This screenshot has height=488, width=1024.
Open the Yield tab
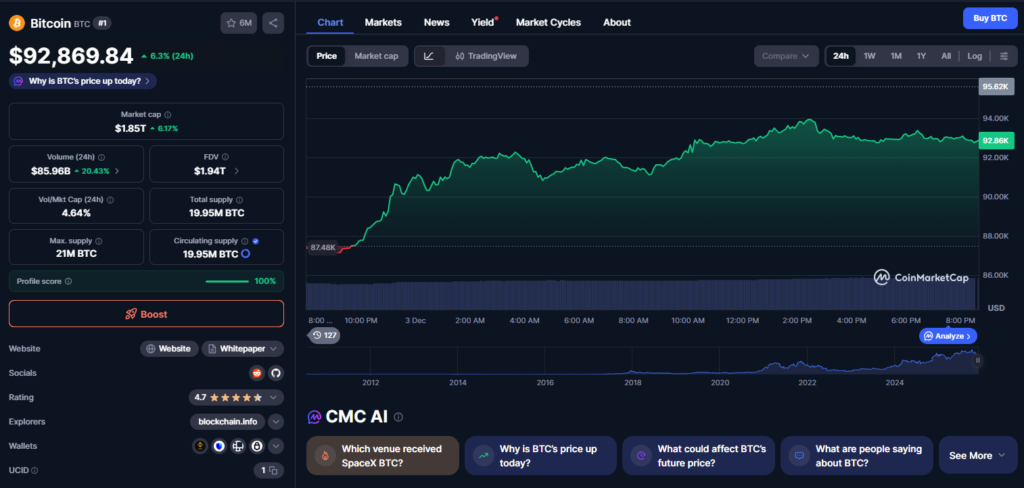click(x=483, y=22)
